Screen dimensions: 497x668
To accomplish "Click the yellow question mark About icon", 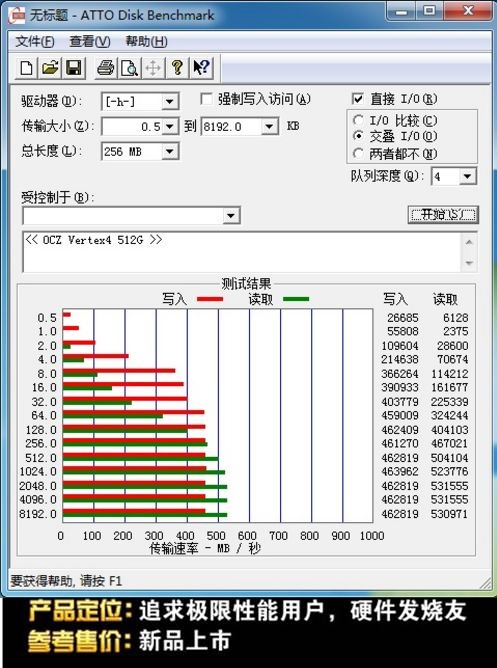I will pyautogui.click(x=177, y=68).
